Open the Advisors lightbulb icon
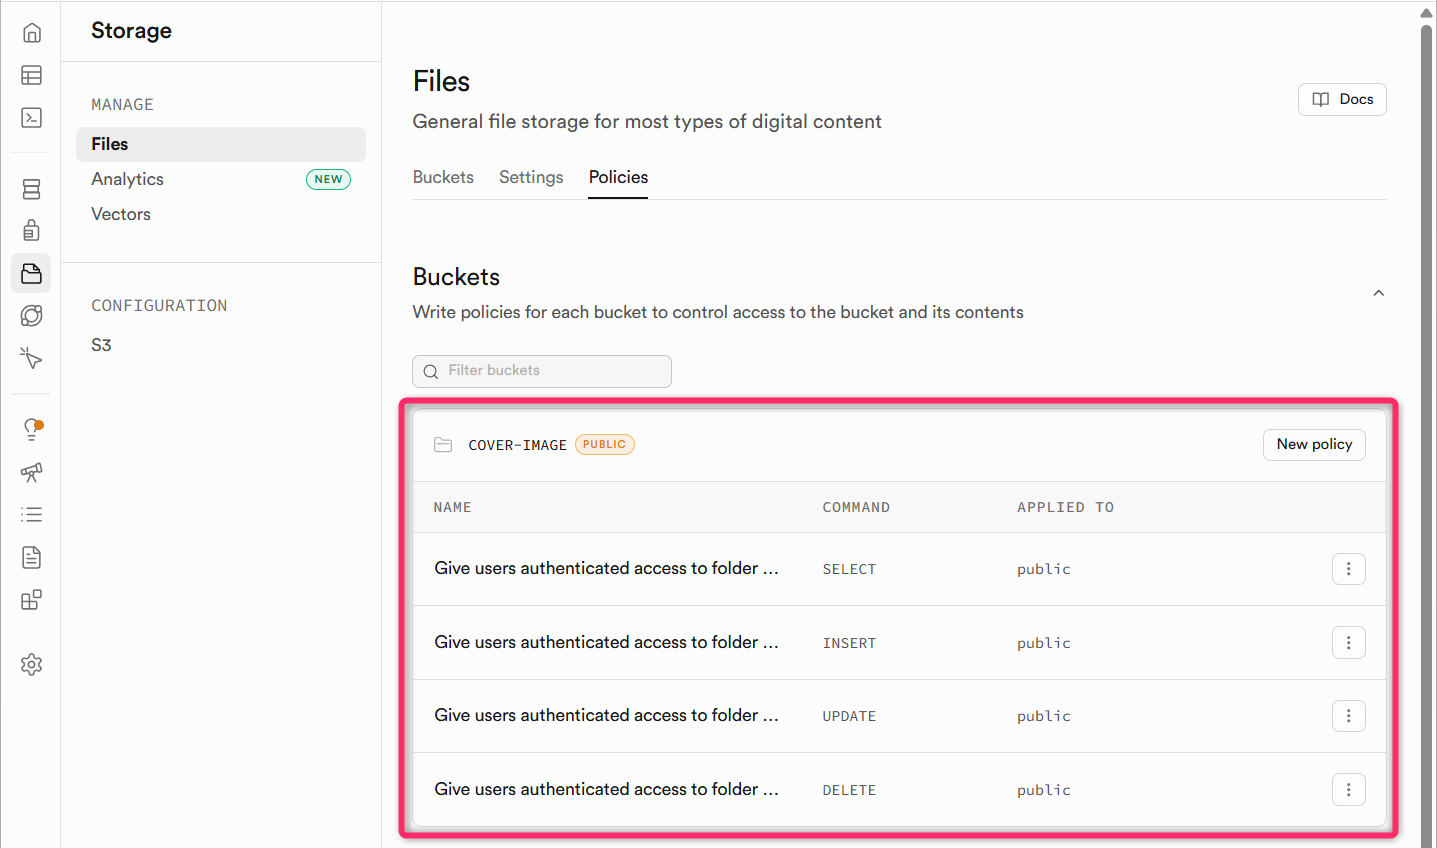The image size is (1437, 848). 32,429
